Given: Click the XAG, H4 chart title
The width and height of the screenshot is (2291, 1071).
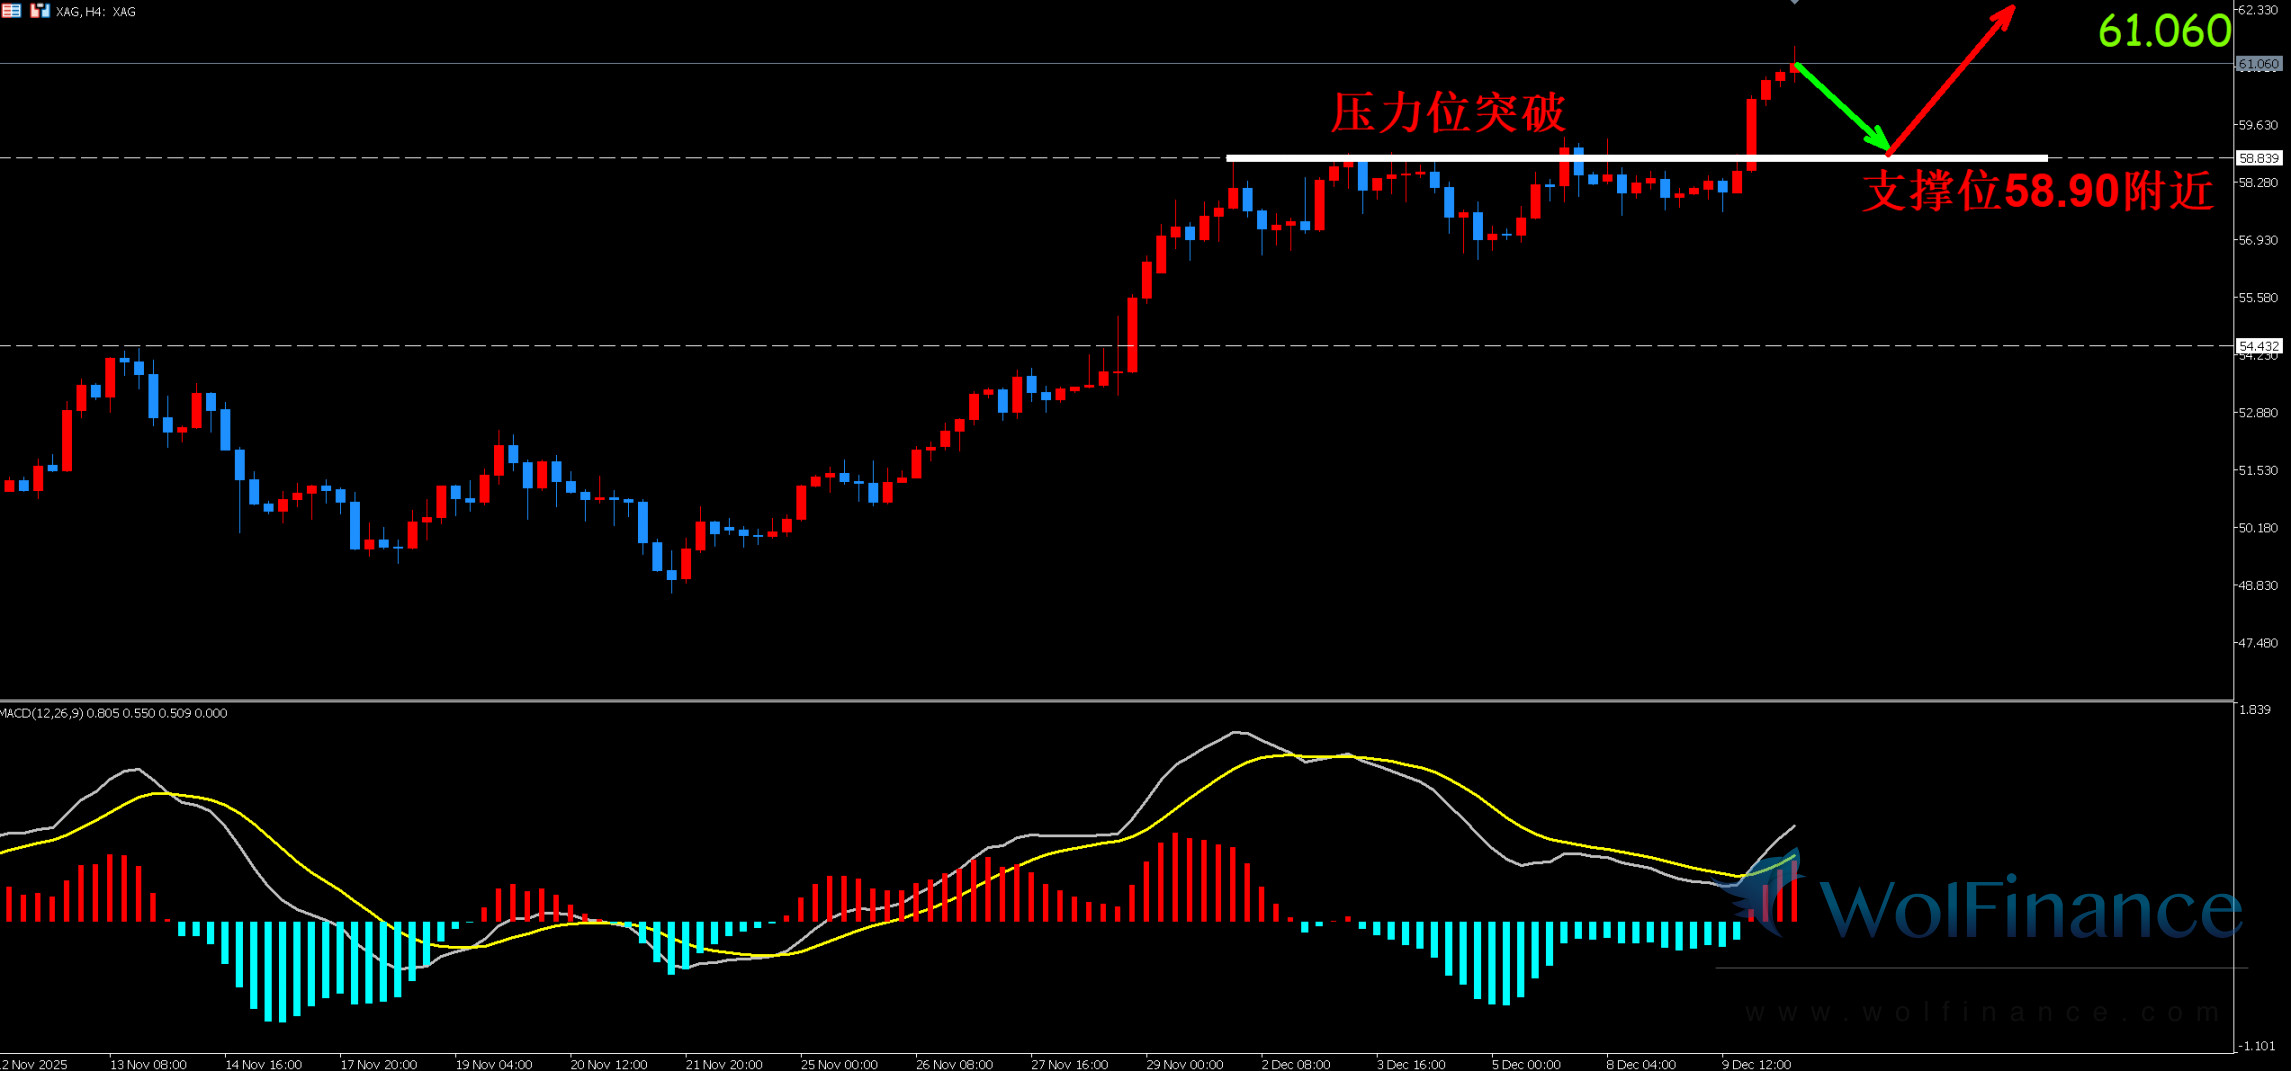Looking at the screenshot, I should 96,12.
